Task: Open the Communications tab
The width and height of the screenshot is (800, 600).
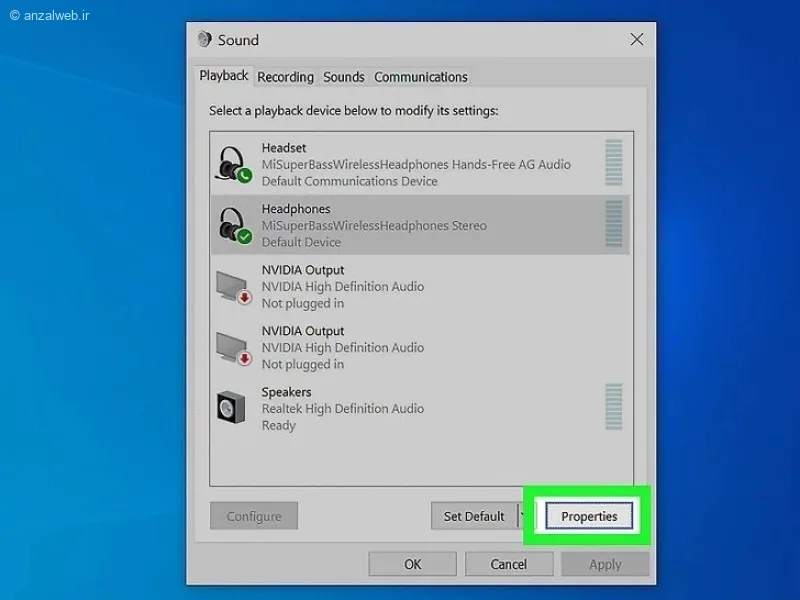Action: (421, 77)
